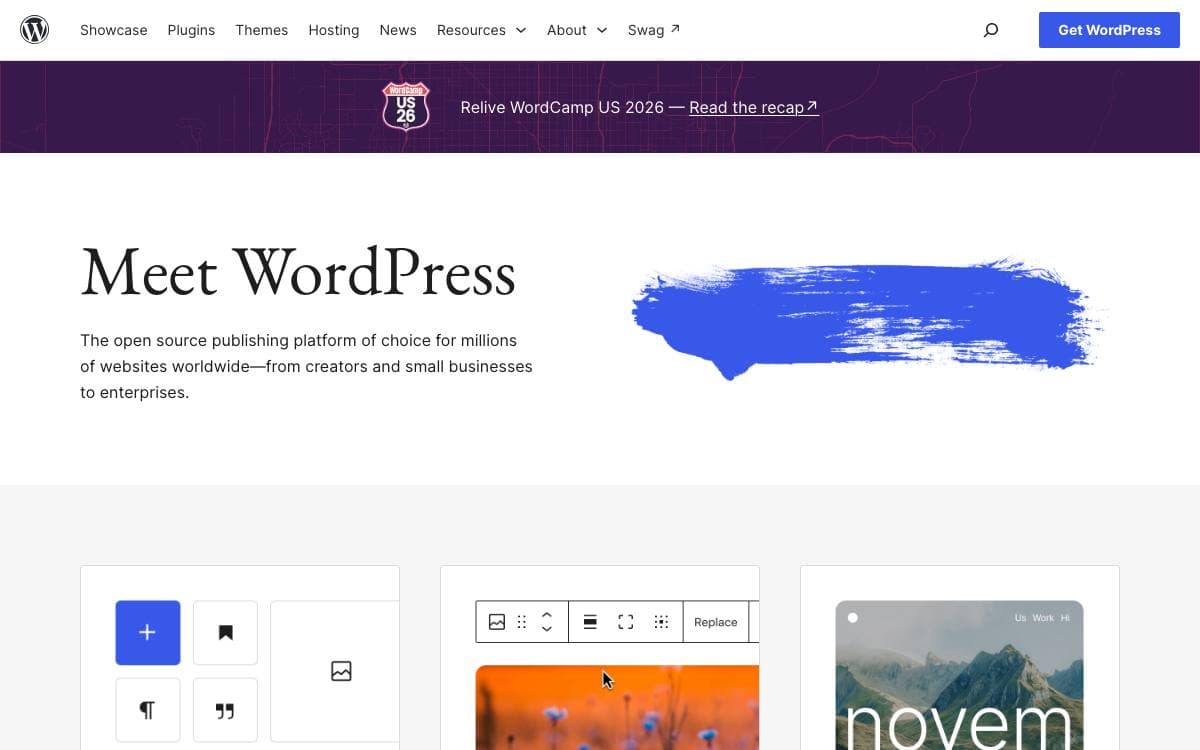1200x750 pixels.
Task: Click the open source publishing platform paragraph
Action: click(306, 366)
